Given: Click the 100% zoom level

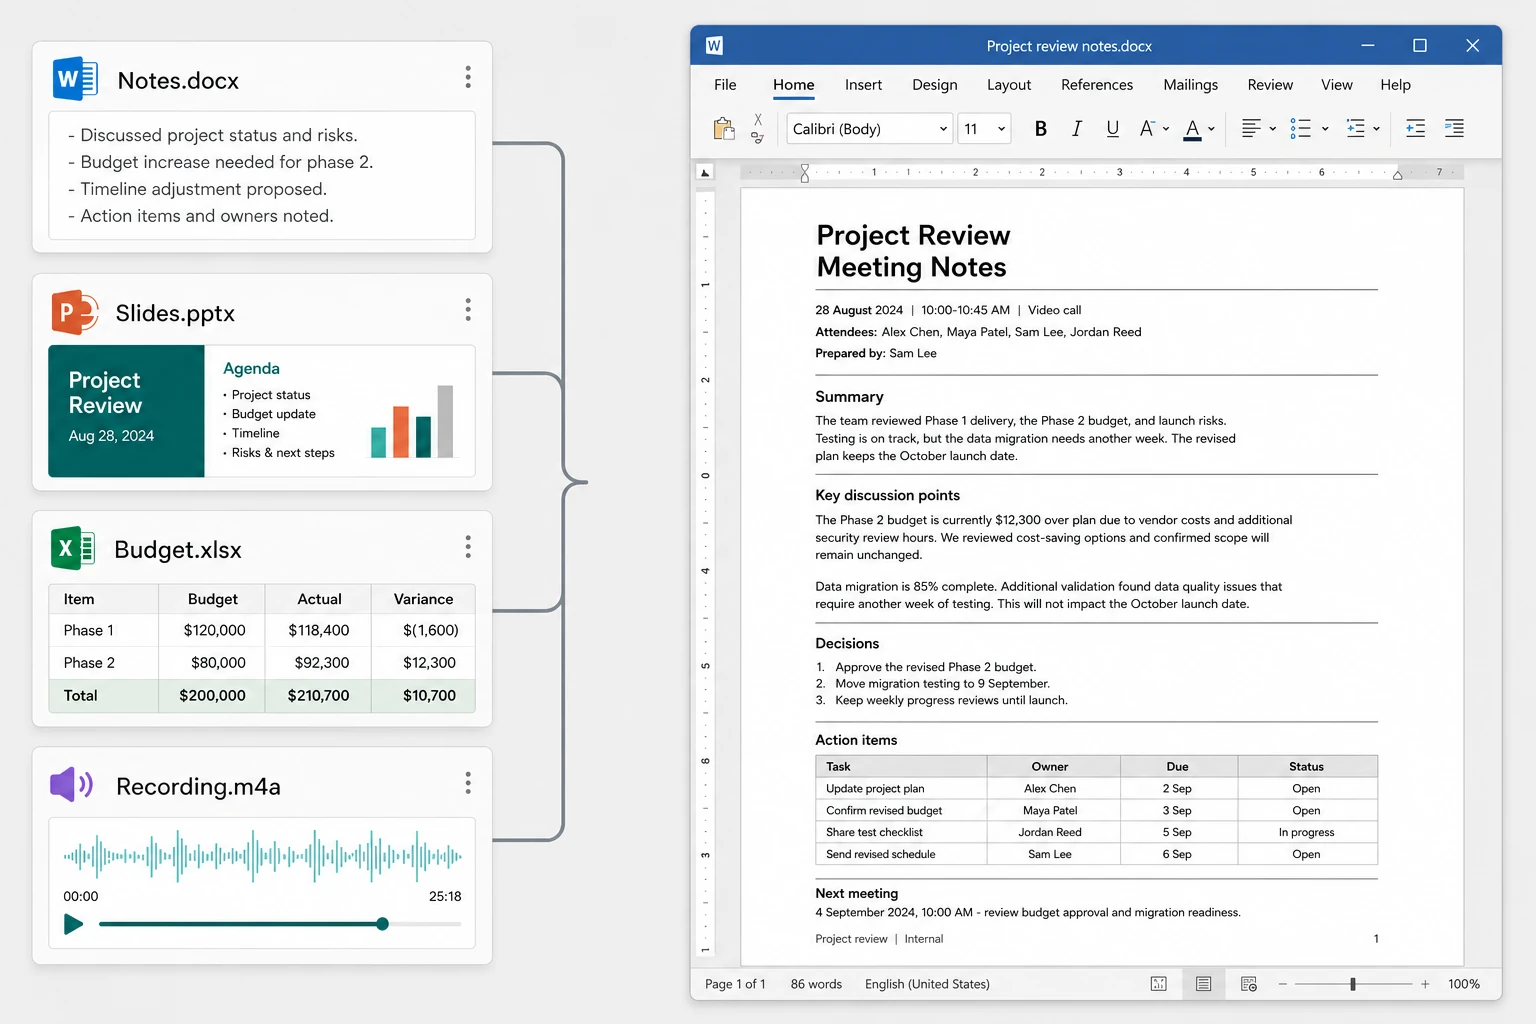Looking at the screenshot, I should 1464,984.
